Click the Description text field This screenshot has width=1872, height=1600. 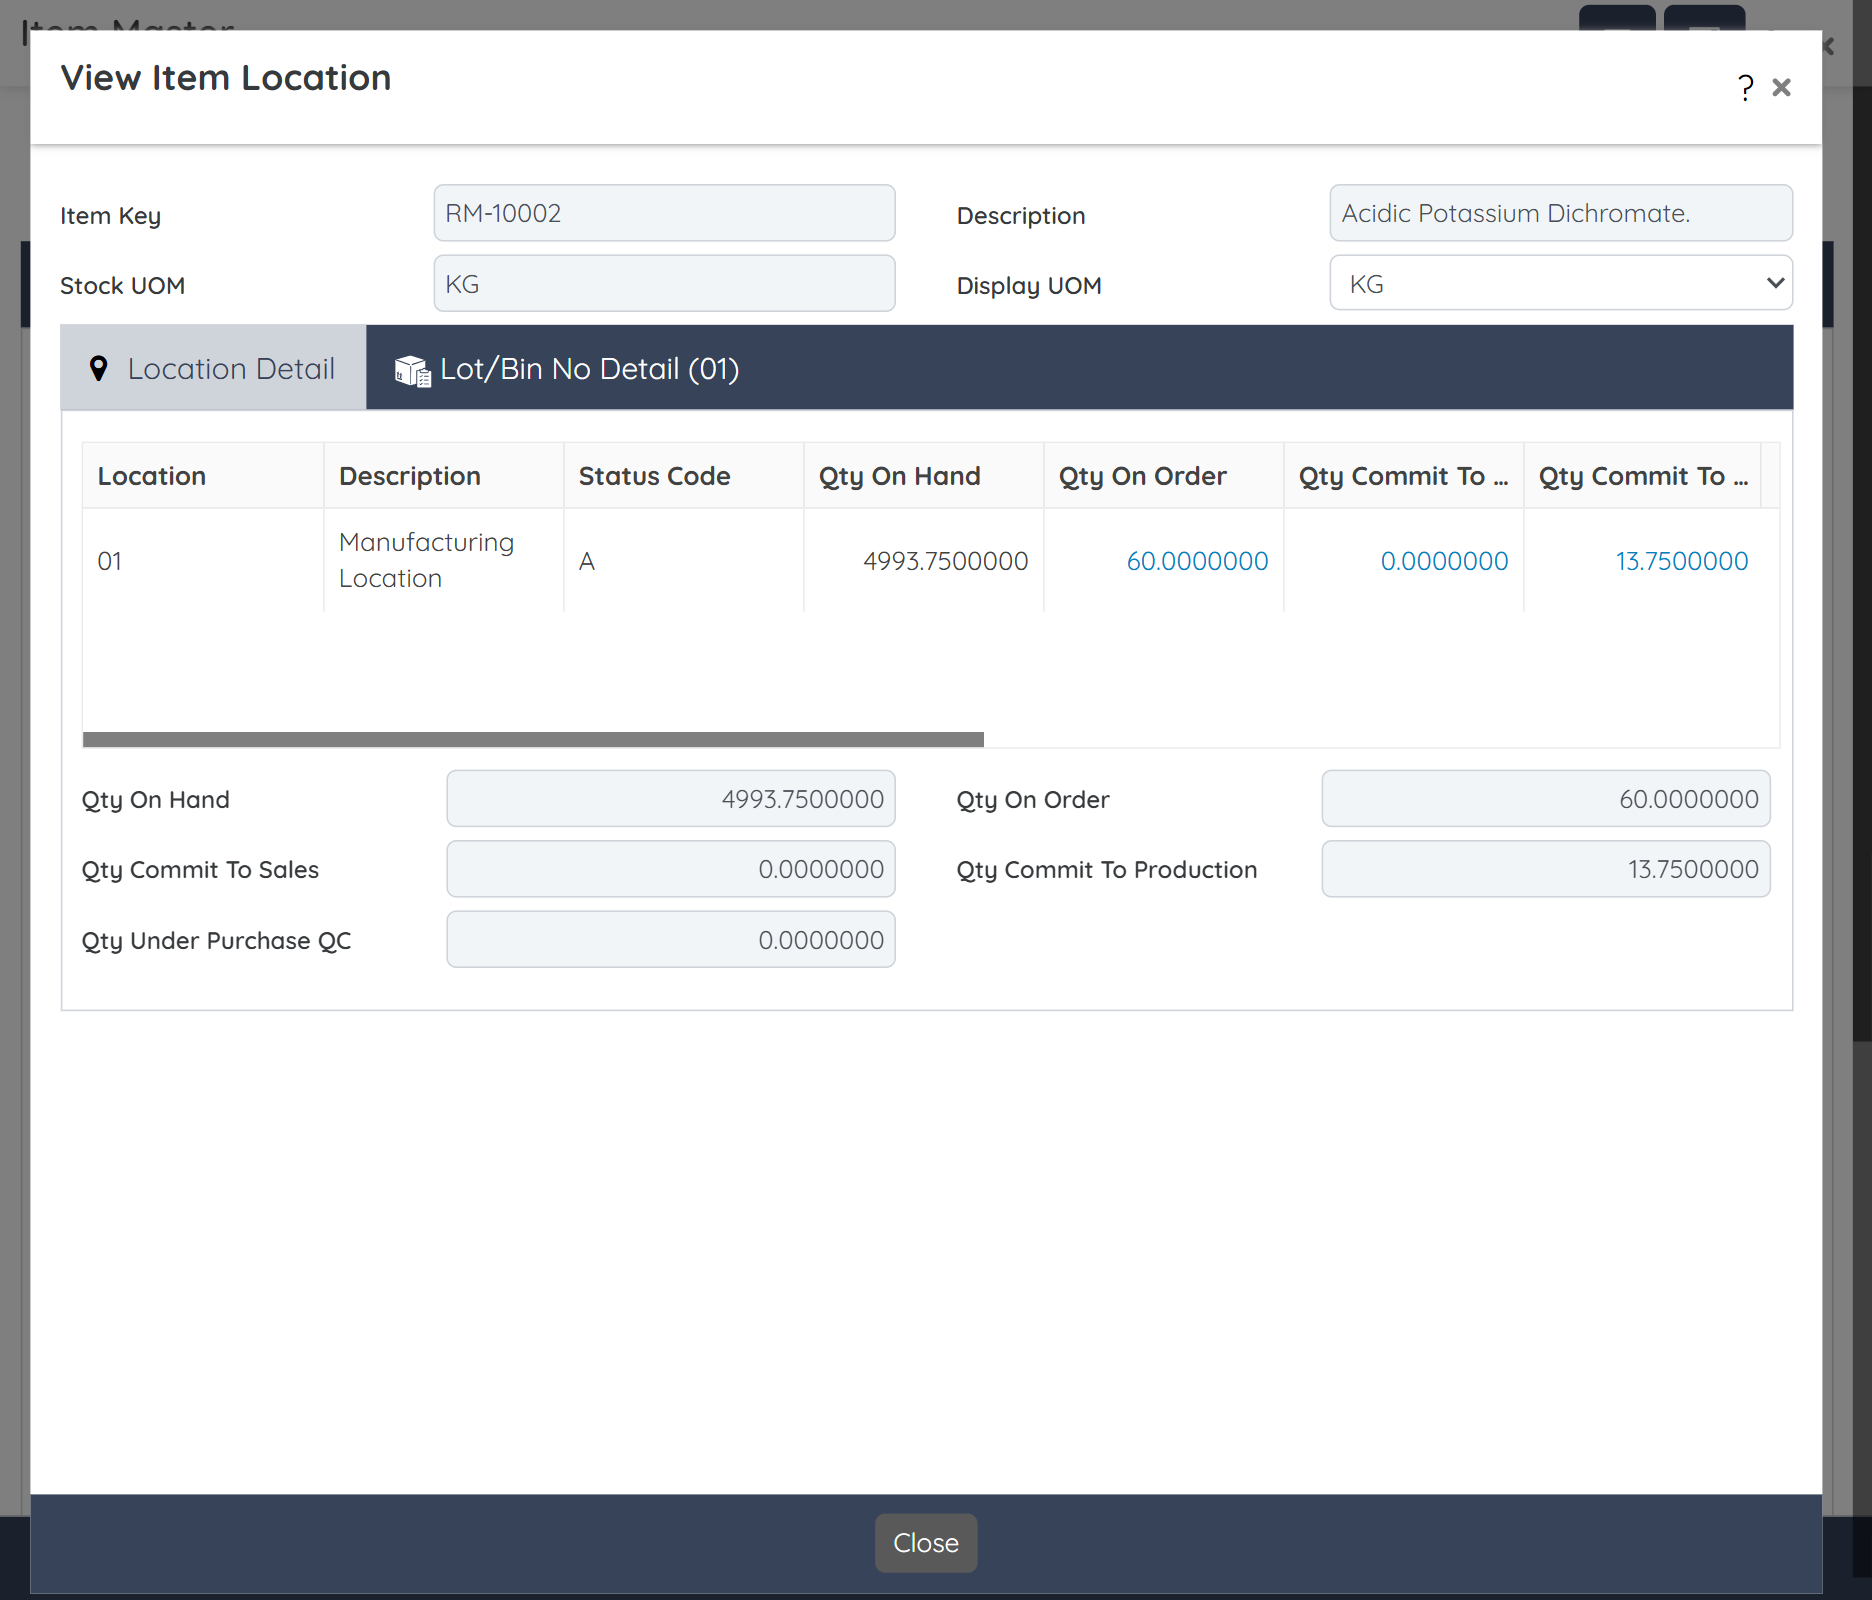(1560, 213)
